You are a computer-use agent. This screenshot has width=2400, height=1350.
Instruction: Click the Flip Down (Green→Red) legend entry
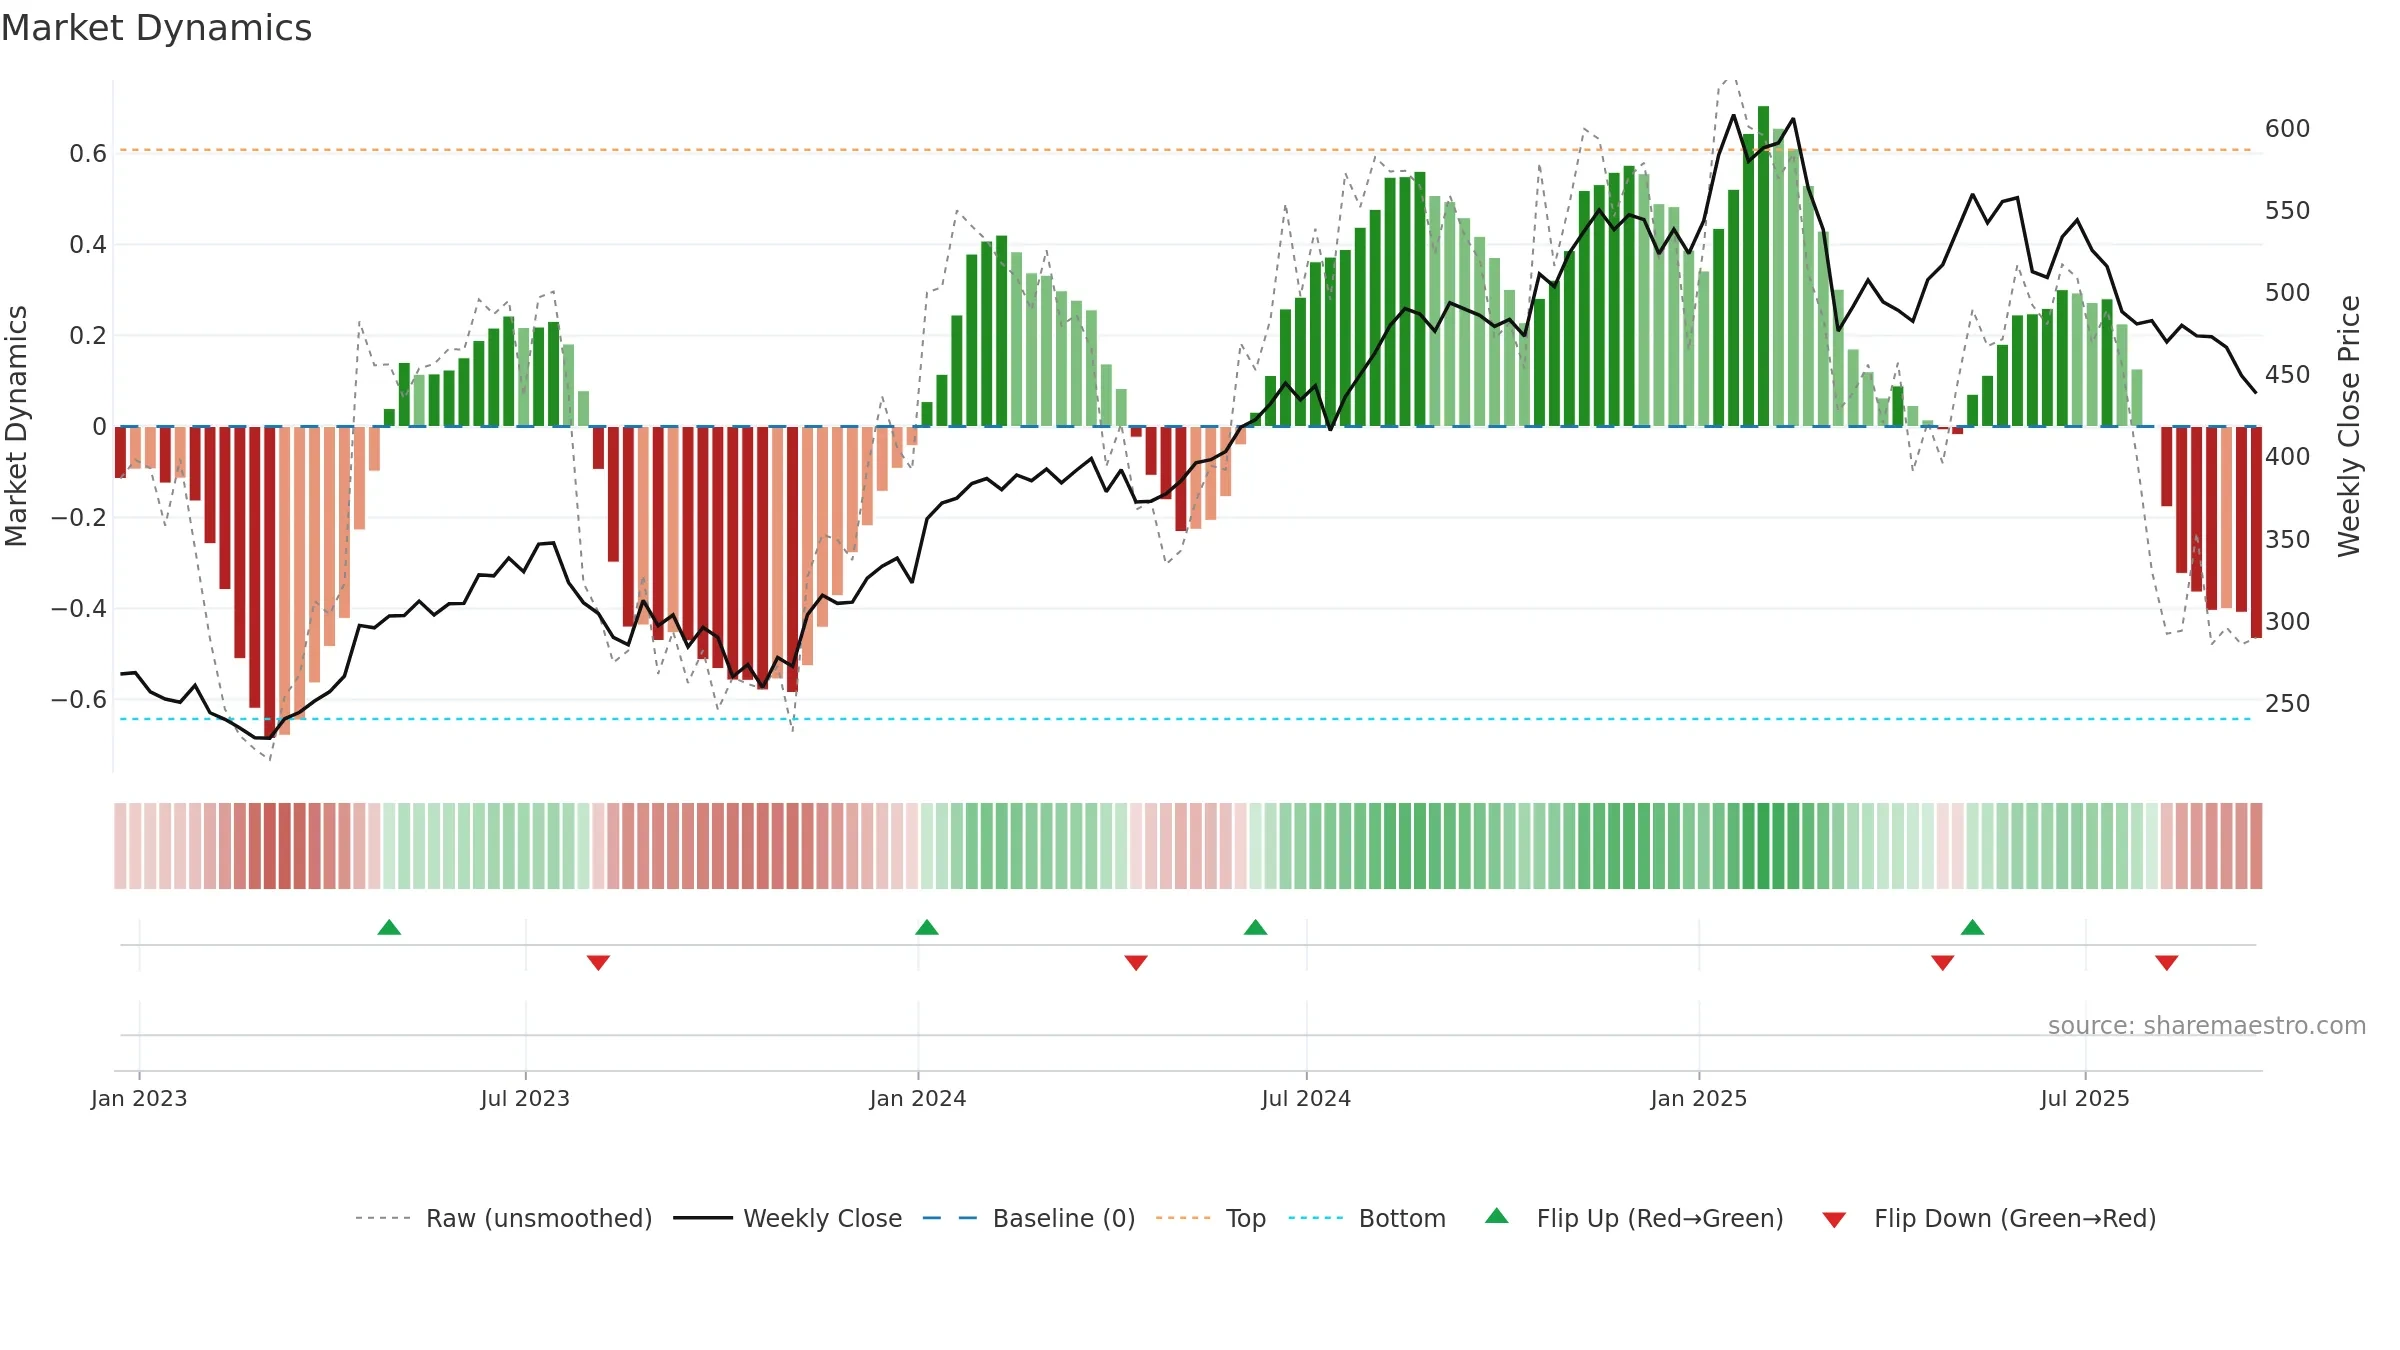(x=1989, y=1218)
